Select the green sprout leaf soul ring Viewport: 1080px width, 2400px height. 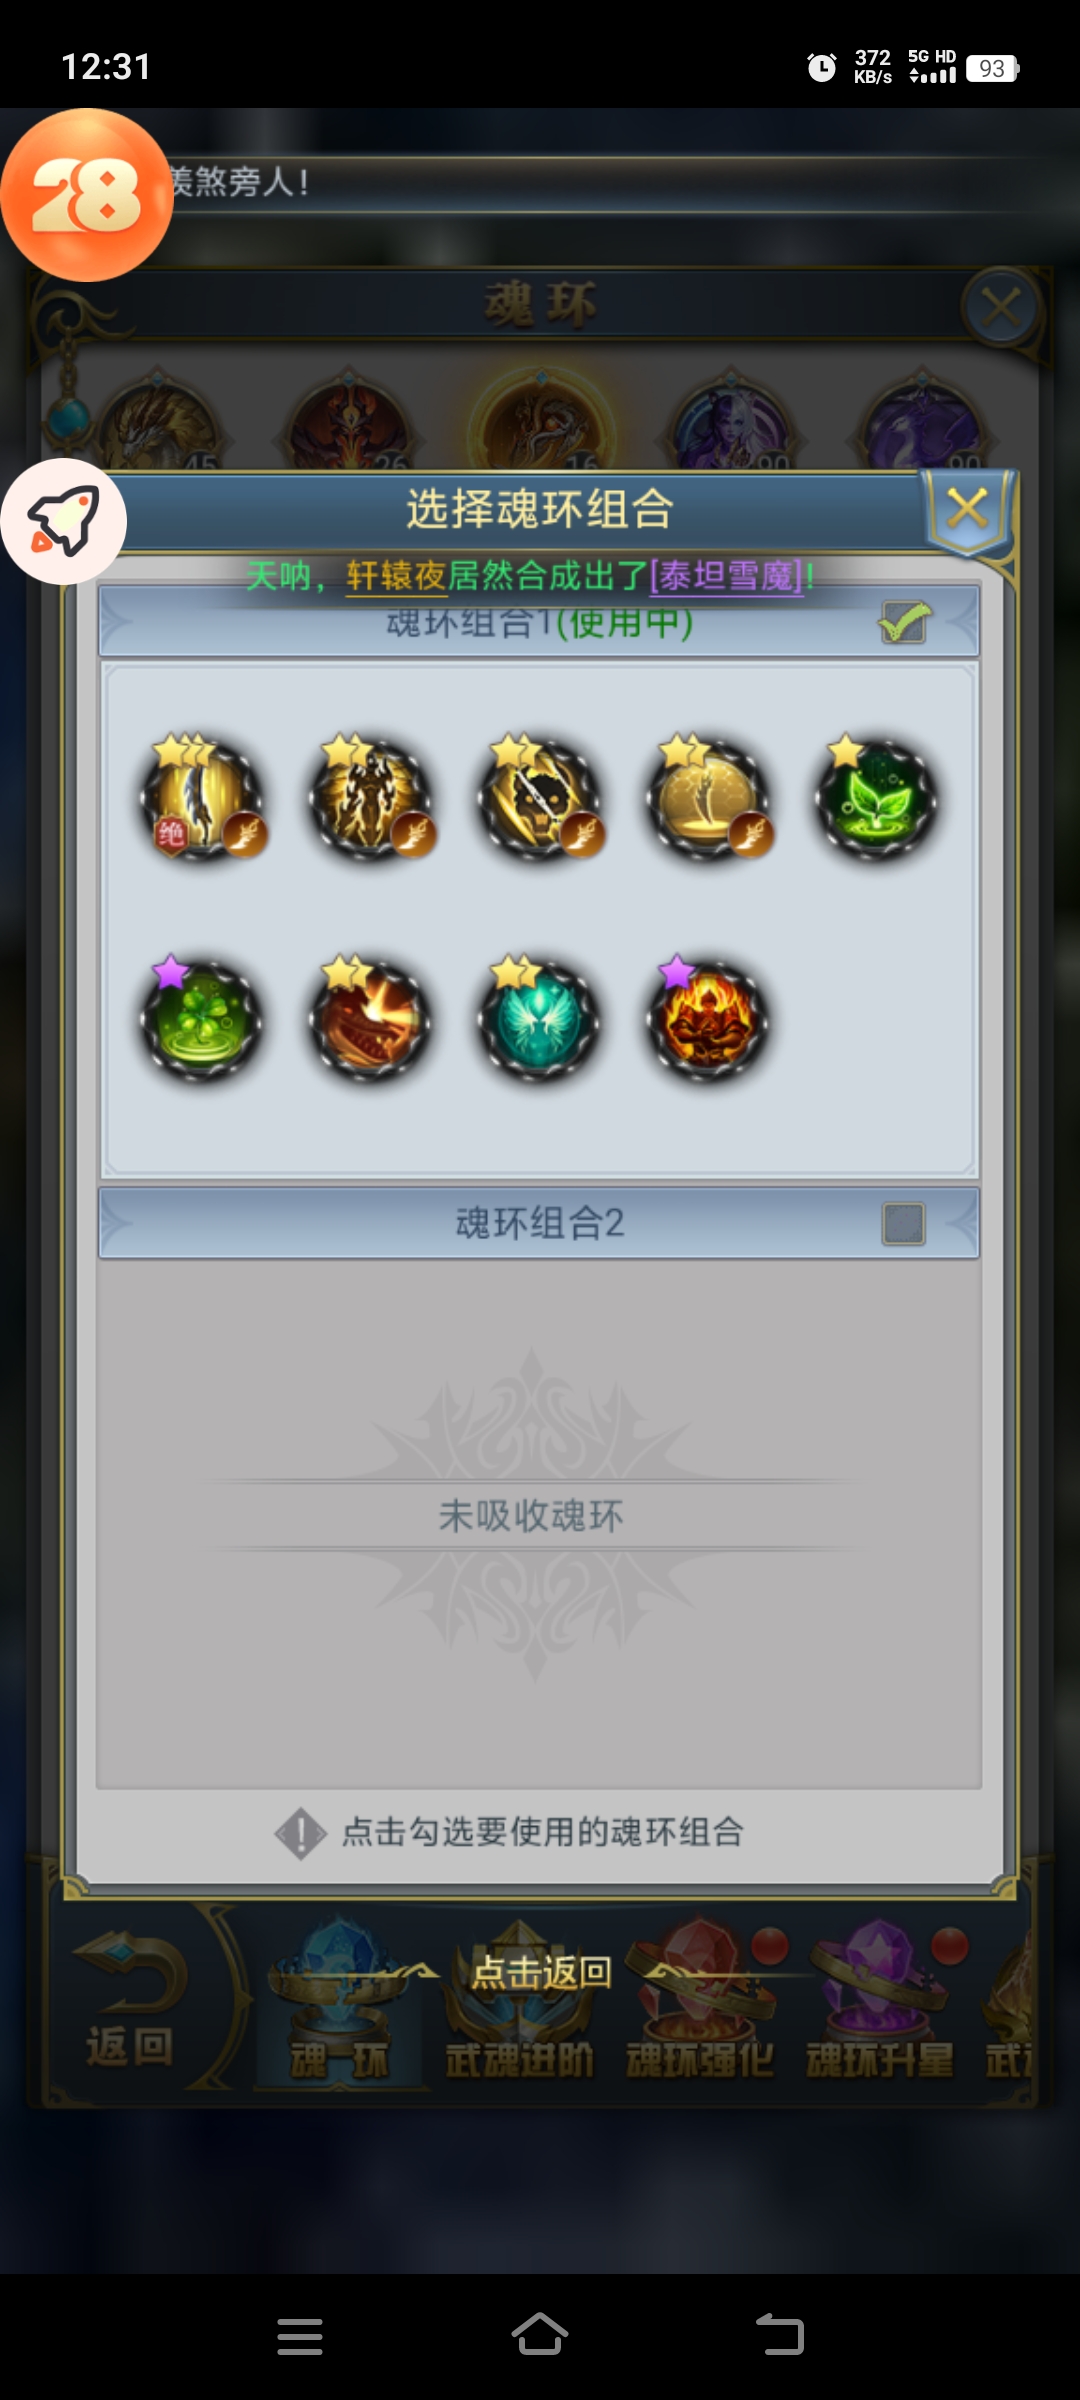pyautogui.click(x=877, y=799)
